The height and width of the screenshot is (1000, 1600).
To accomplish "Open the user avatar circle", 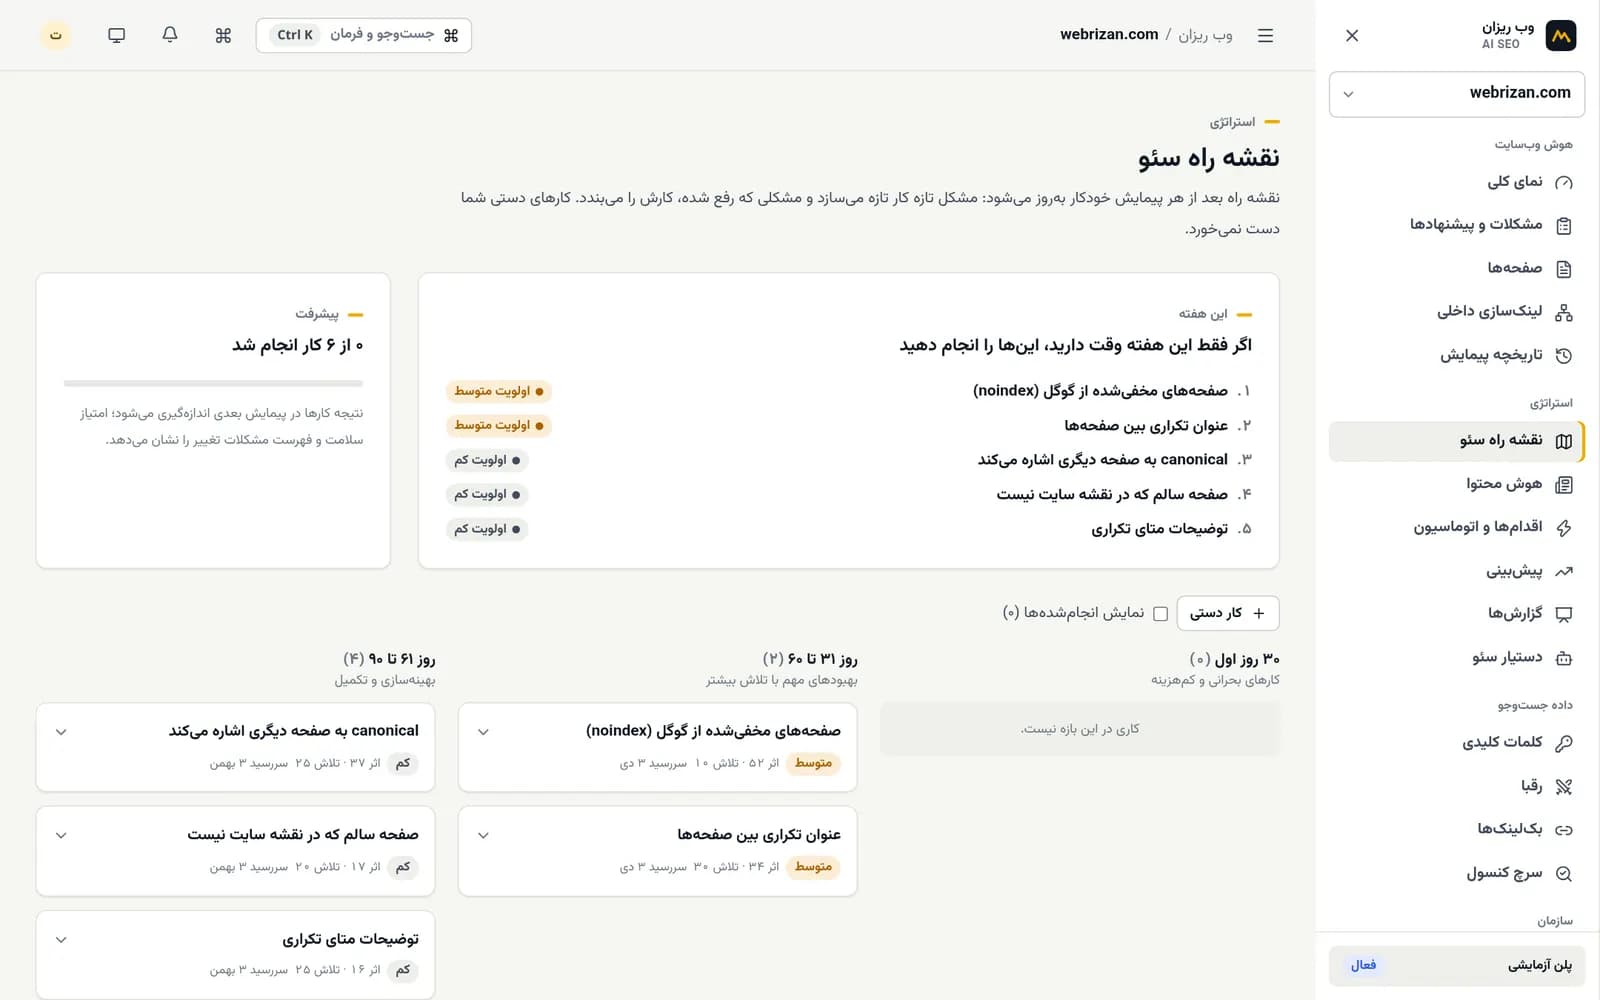I will point(56,35).
